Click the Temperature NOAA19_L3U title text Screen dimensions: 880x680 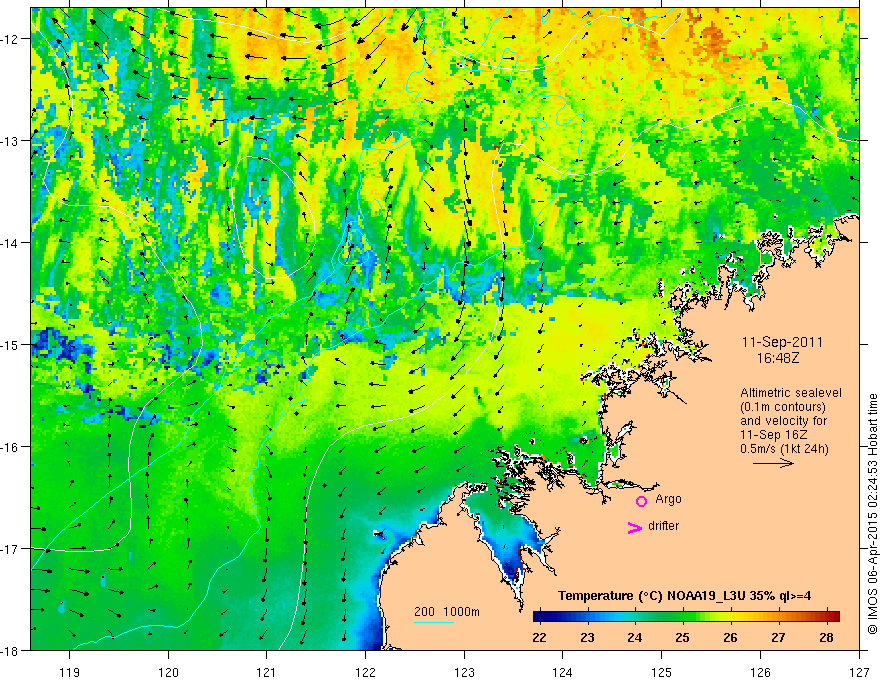click(684, 596)
